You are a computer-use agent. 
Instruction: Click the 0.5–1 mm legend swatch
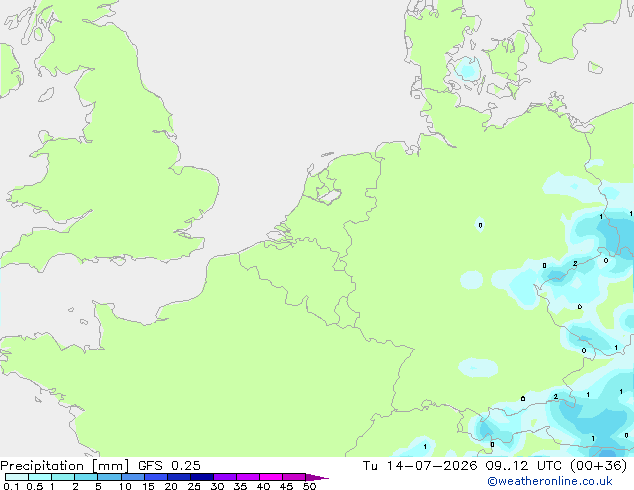(40, 477)
